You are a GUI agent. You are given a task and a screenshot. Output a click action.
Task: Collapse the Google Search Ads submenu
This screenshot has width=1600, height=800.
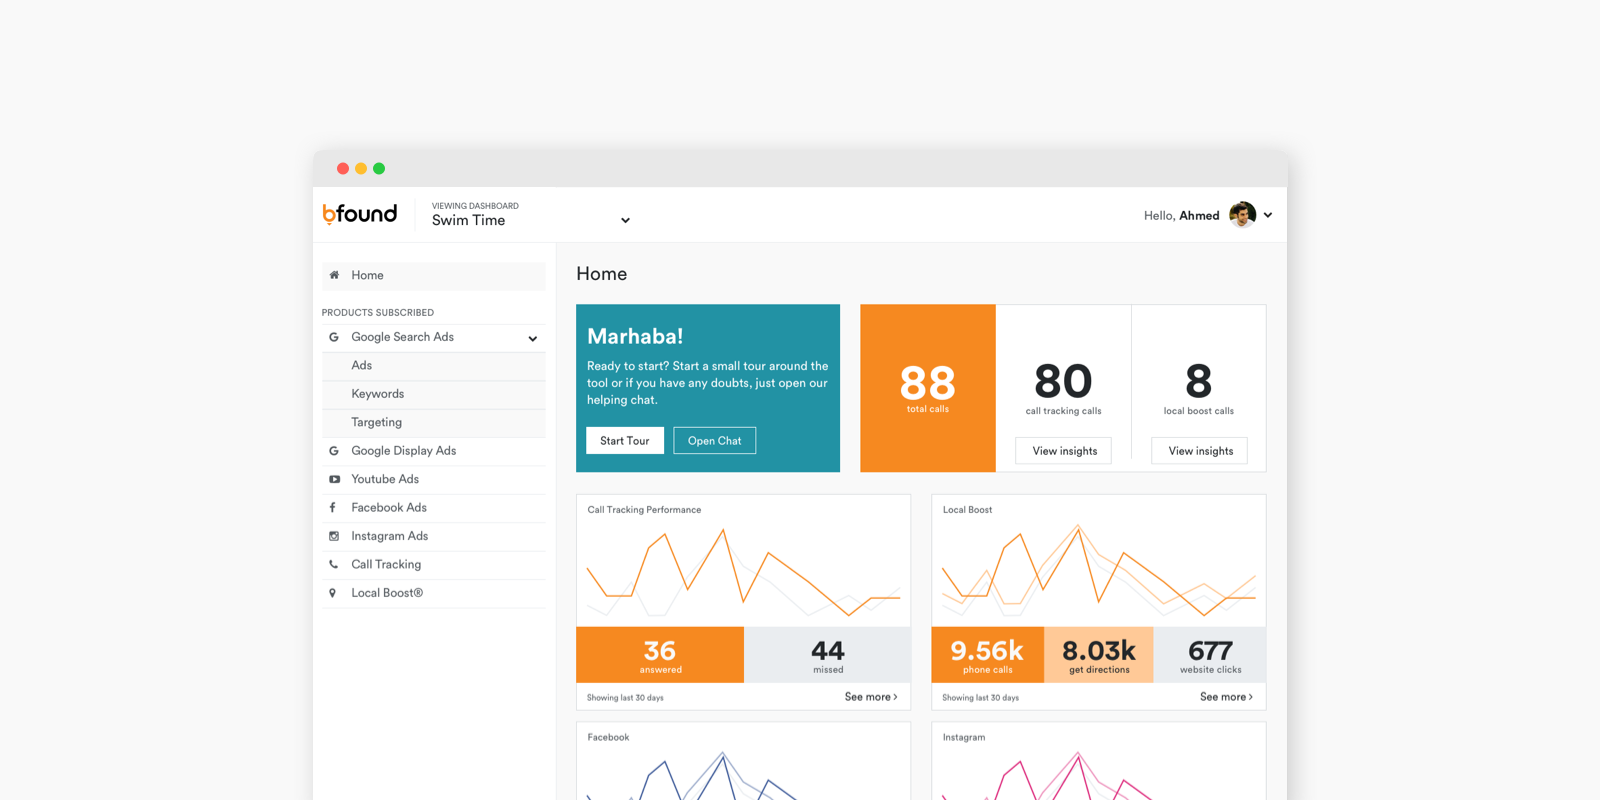pyautogui.click(x=533, y=338)
